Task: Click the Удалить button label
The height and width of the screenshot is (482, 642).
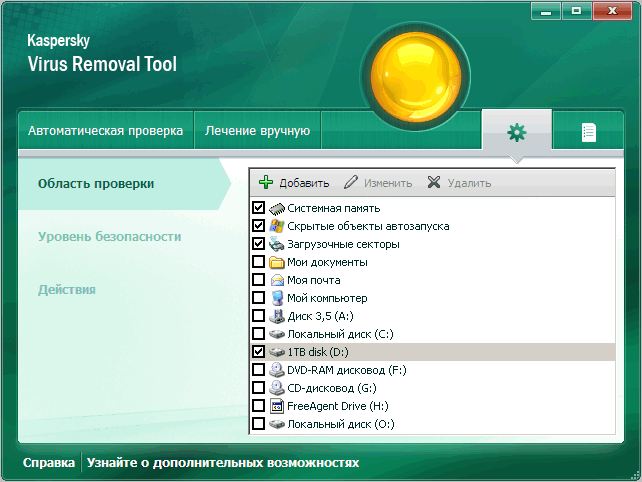Action: 469,183
